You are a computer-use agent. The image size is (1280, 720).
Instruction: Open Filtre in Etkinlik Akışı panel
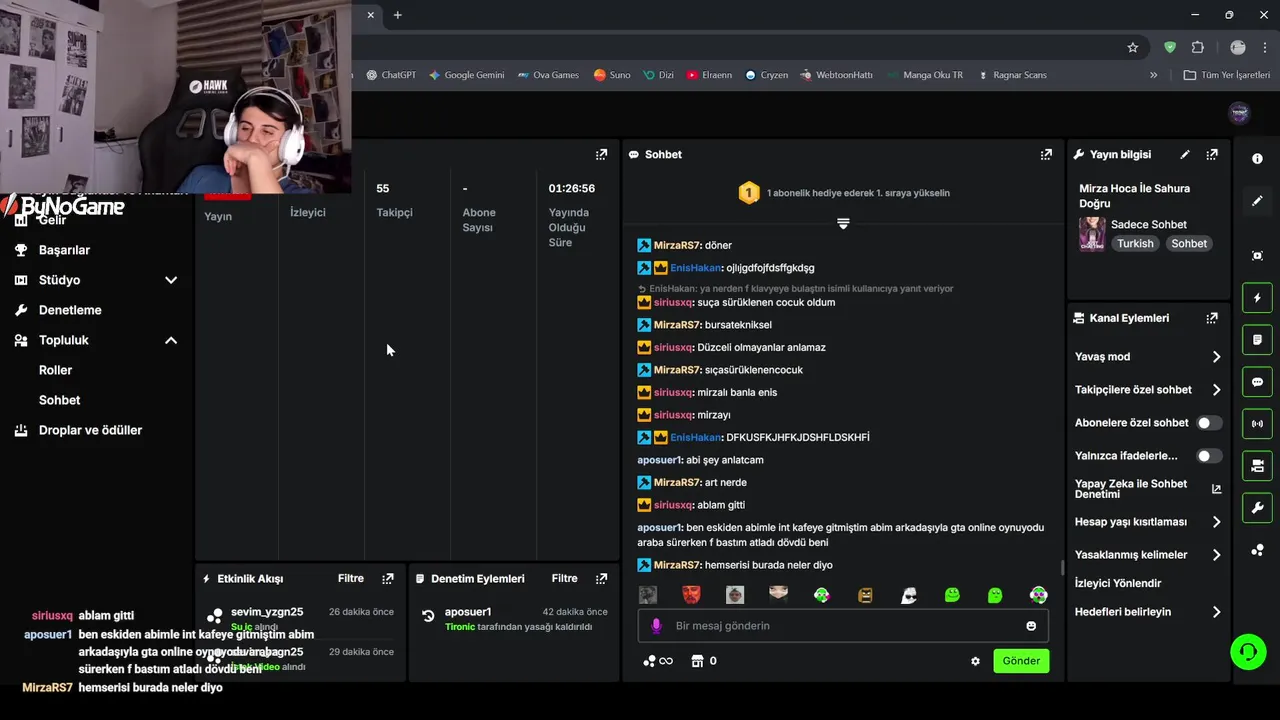(x=351, y=578)
